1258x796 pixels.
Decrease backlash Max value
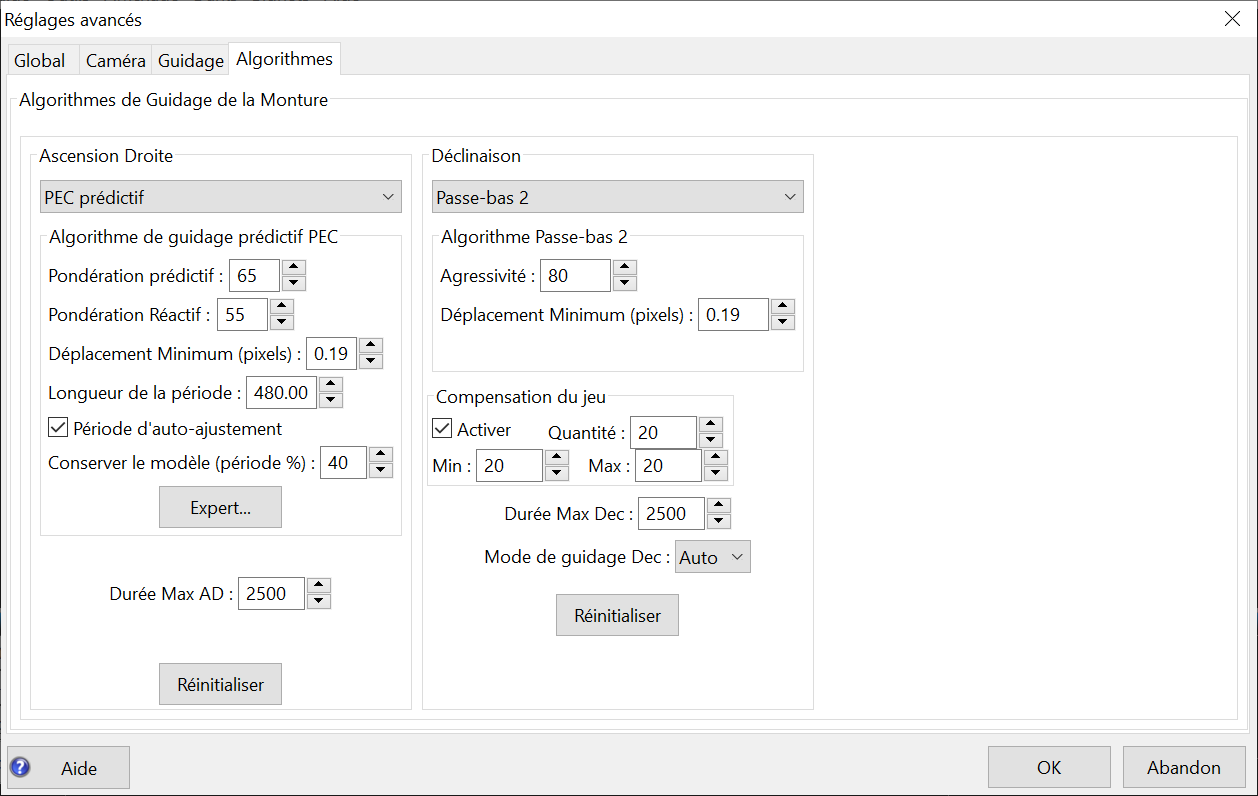tap(716, 473)
